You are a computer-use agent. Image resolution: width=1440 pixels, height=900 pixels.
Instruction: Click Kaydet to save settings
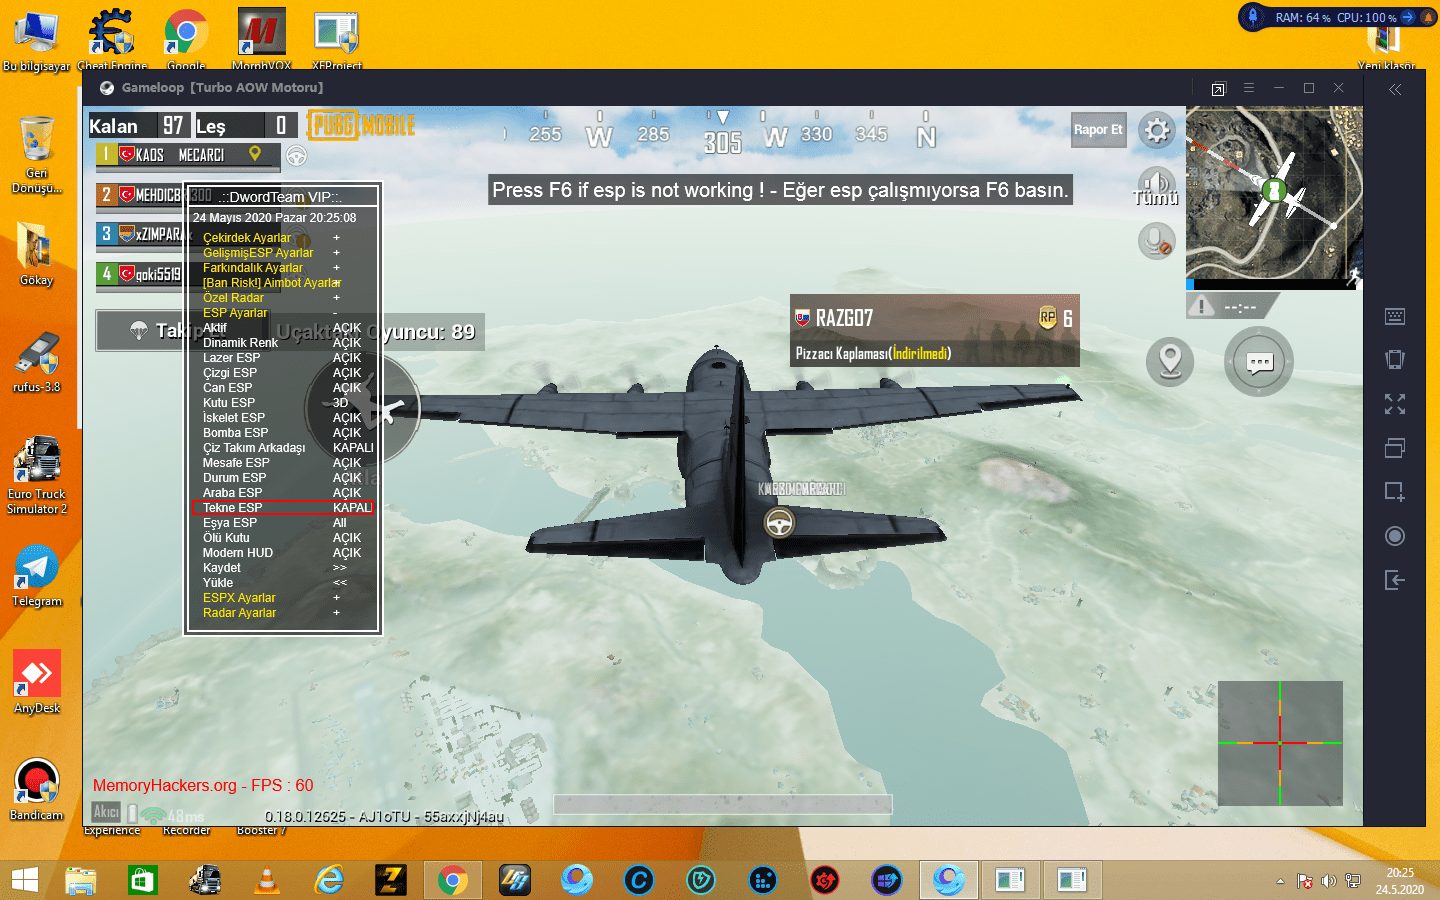(x=283, y=568)
